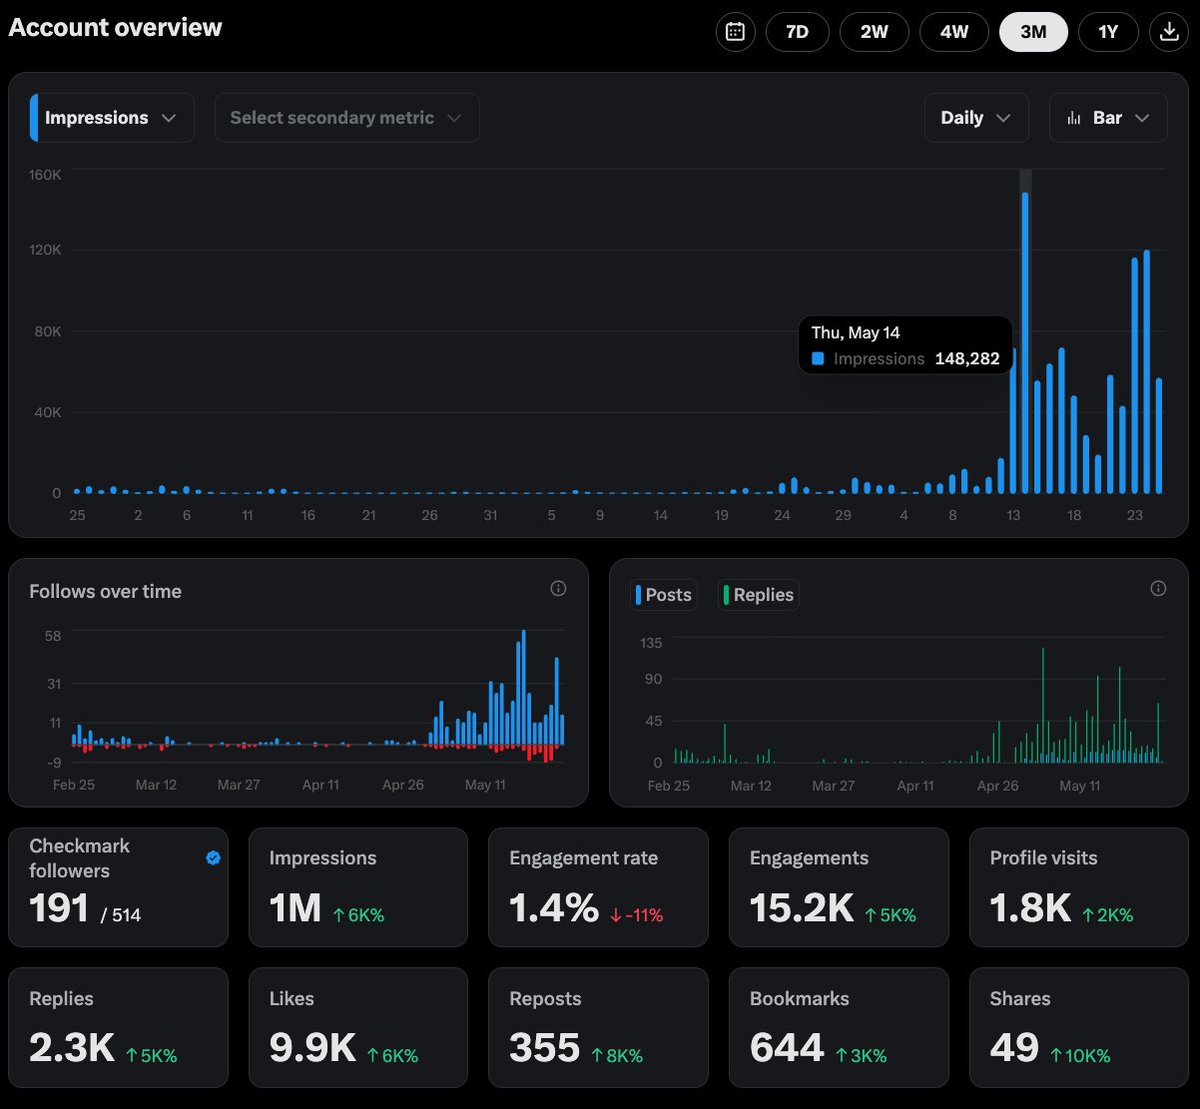Click the info icon on Follows over time
1200x1109 pixels.
pyautogui.click(x=558, y=589)
